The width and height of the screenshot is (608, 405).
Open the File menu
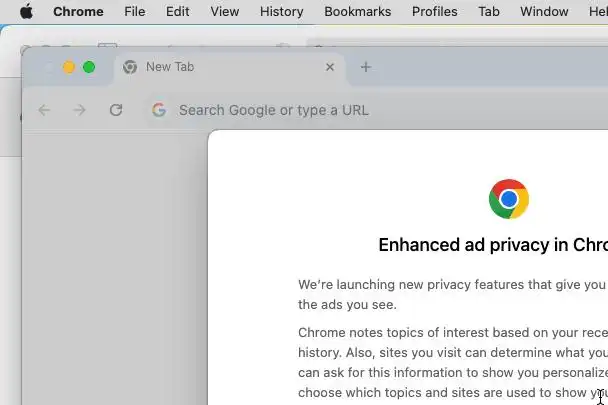click(x=135, y=12)
